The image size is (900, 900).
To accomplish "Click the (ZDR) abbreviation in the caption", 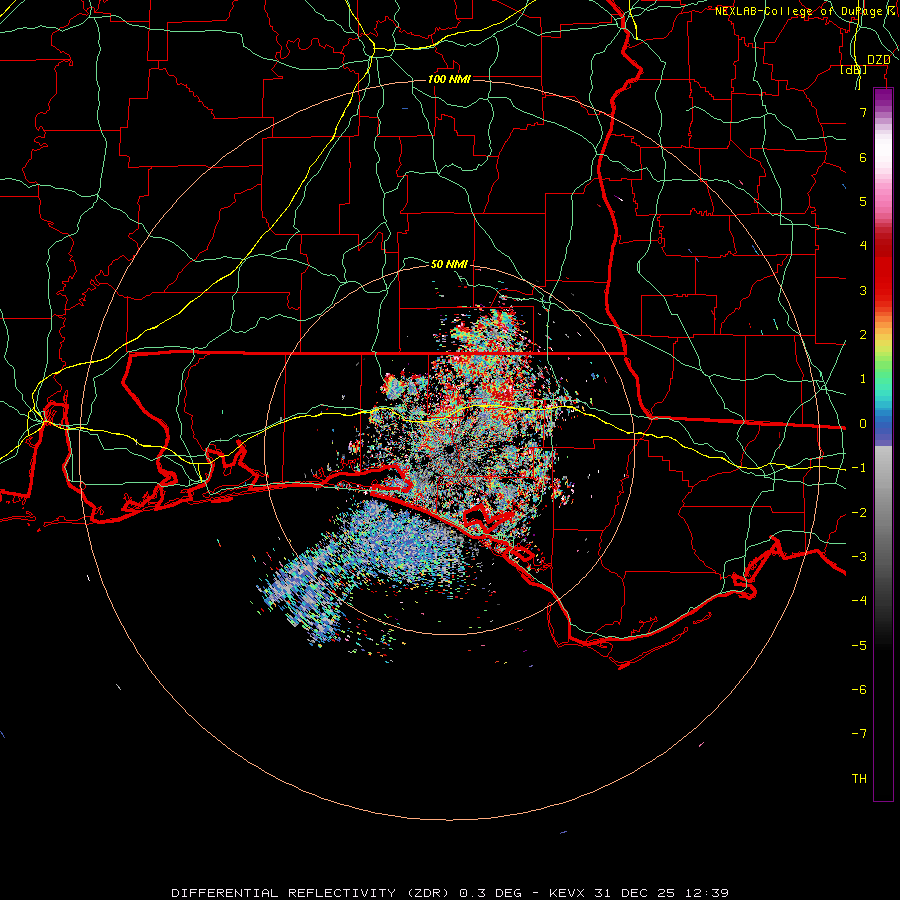I will coord(430,893).
